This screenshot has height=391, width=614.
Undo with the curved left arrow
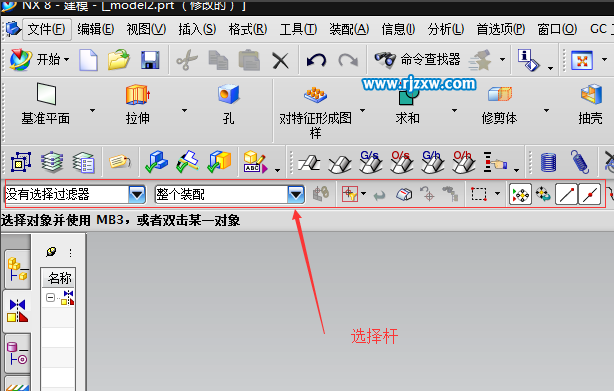click(x=316, y=60)
